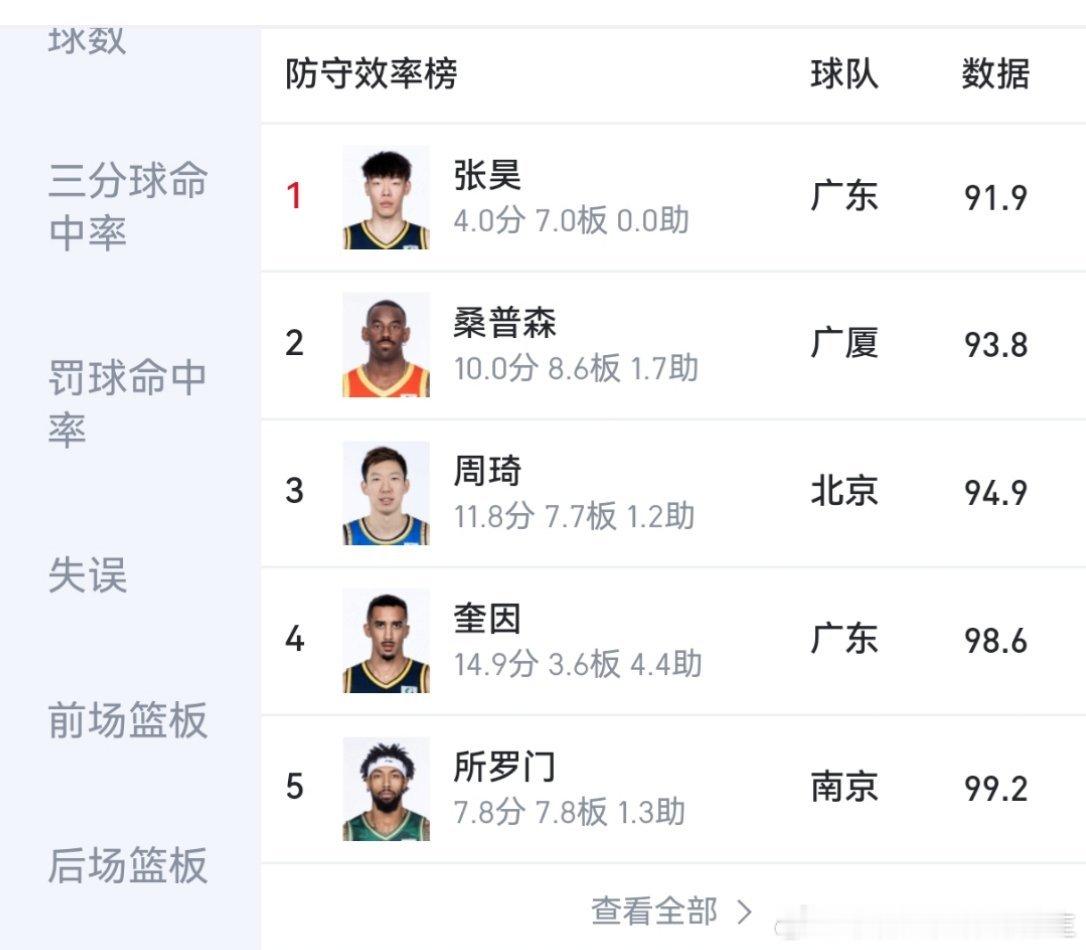The width and height of the screenshot is (1086, 950).
Task: Expand full list via 查看全部 chevron
Action: pos(745,910)
